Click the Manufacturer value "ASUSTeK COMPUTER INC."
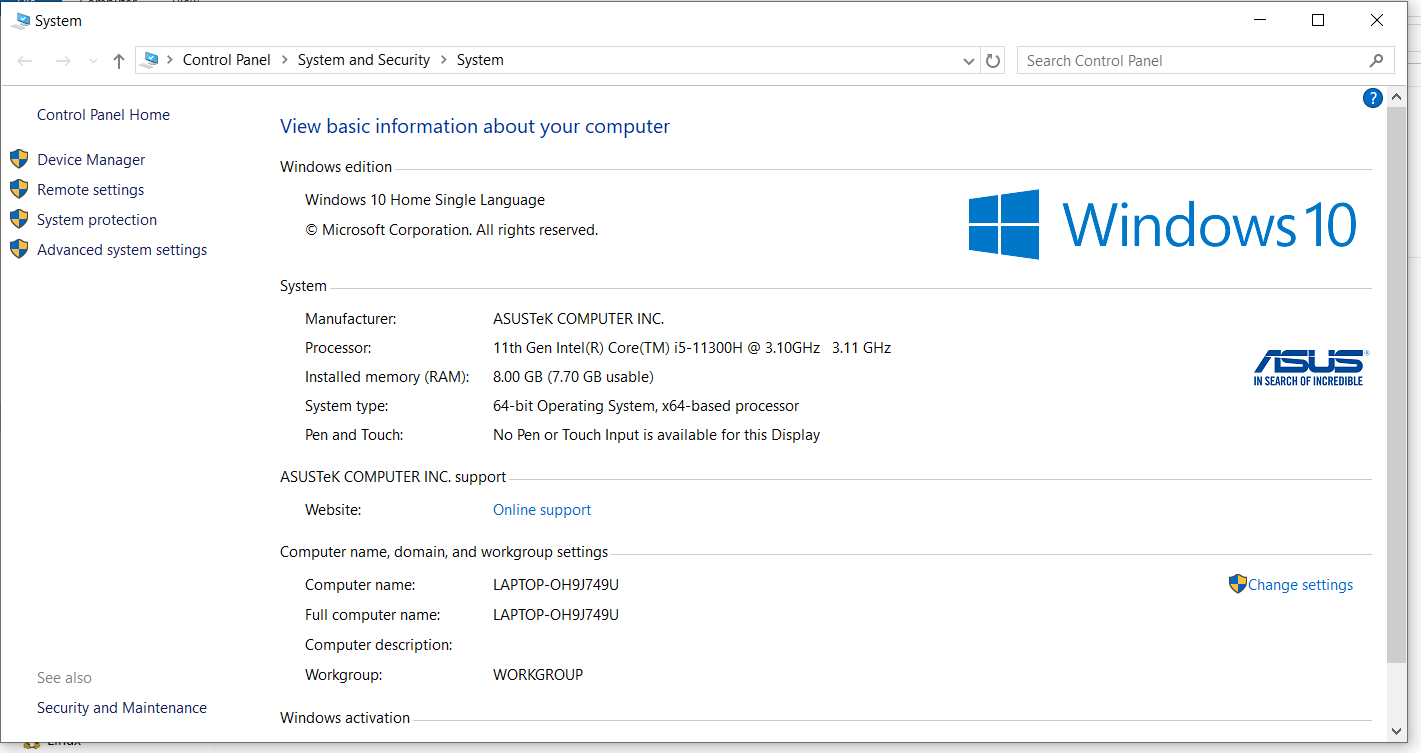 point(579,319)
